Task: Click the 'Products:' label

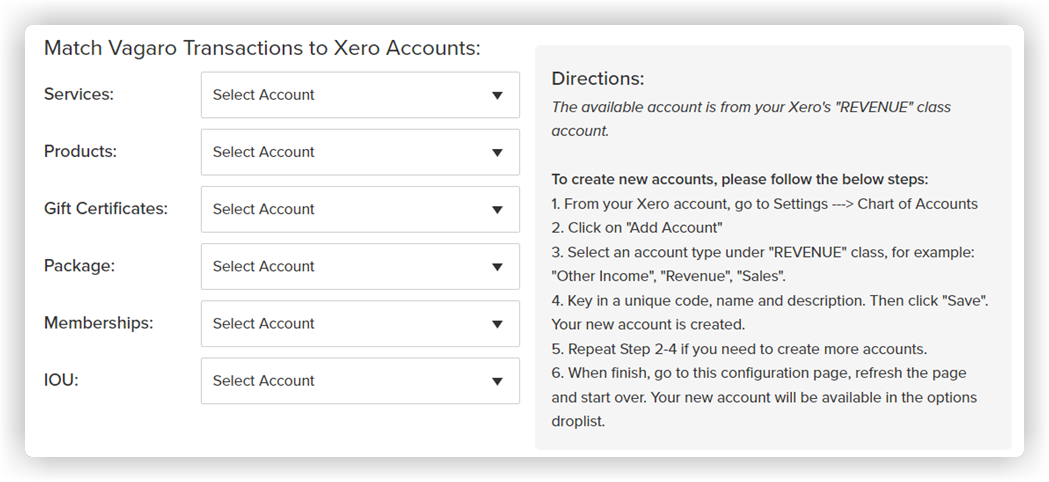Action: (x=80, y=151)
